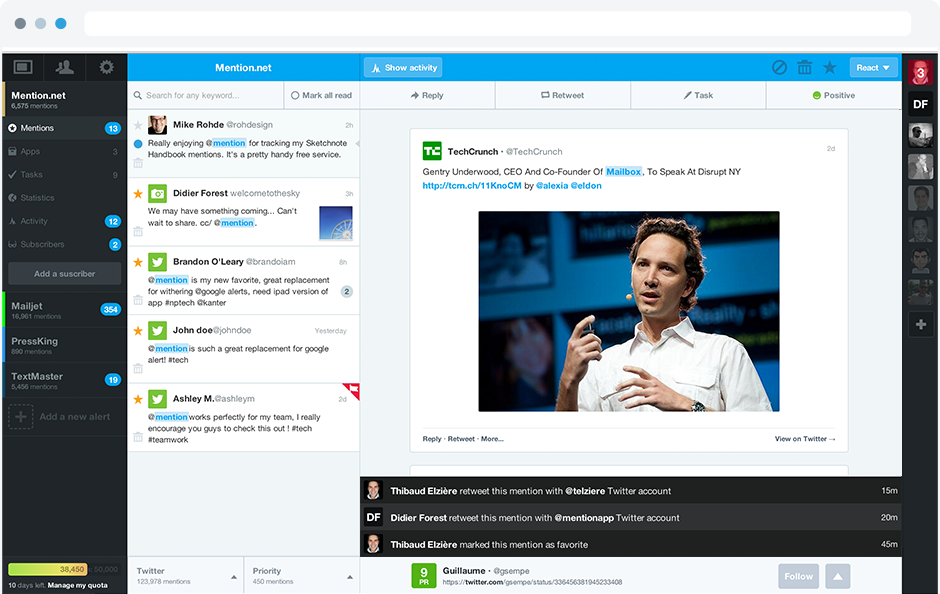Delete the mention with the trash icon
The image size is (940, 594).
click(x=805, y=67)
